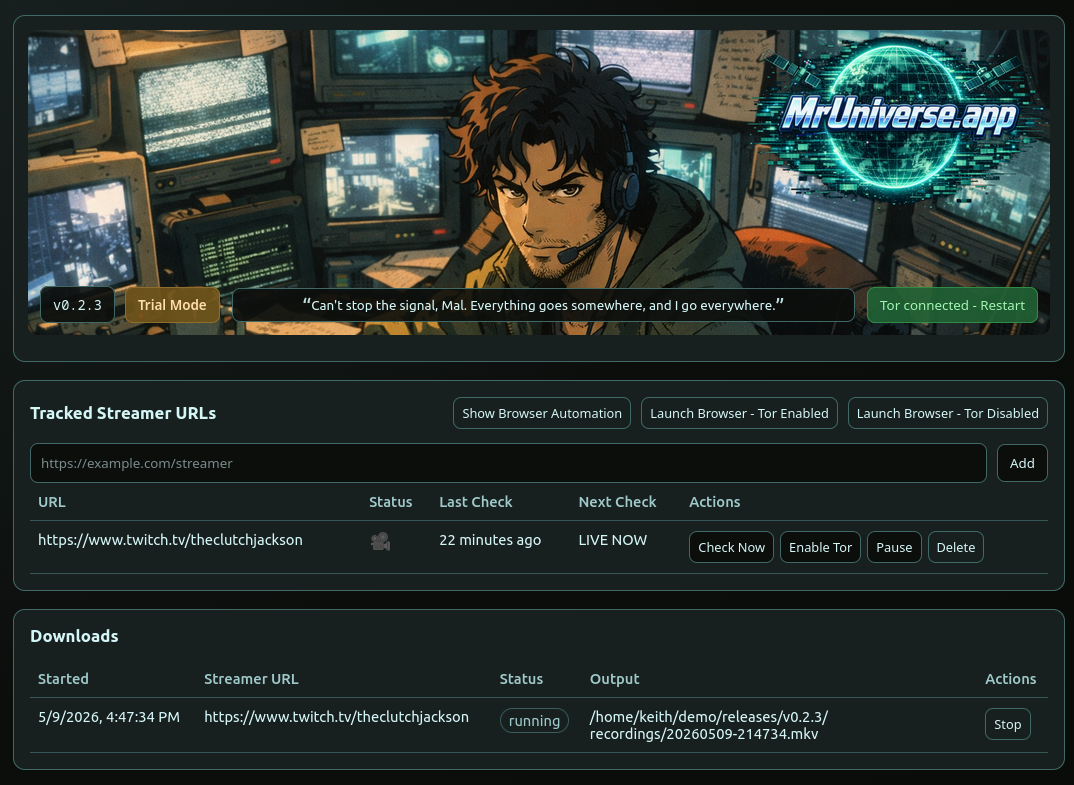Click the URL column header
The height and width of the screenshot is (785, 1074).
click(52, 501)
